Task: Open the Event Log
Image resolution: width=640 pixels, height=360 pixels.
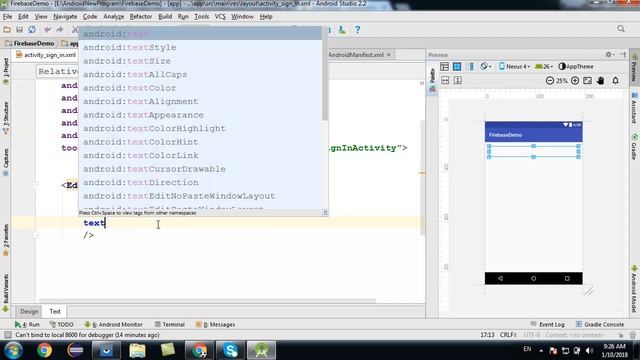Action: [547, 324]
